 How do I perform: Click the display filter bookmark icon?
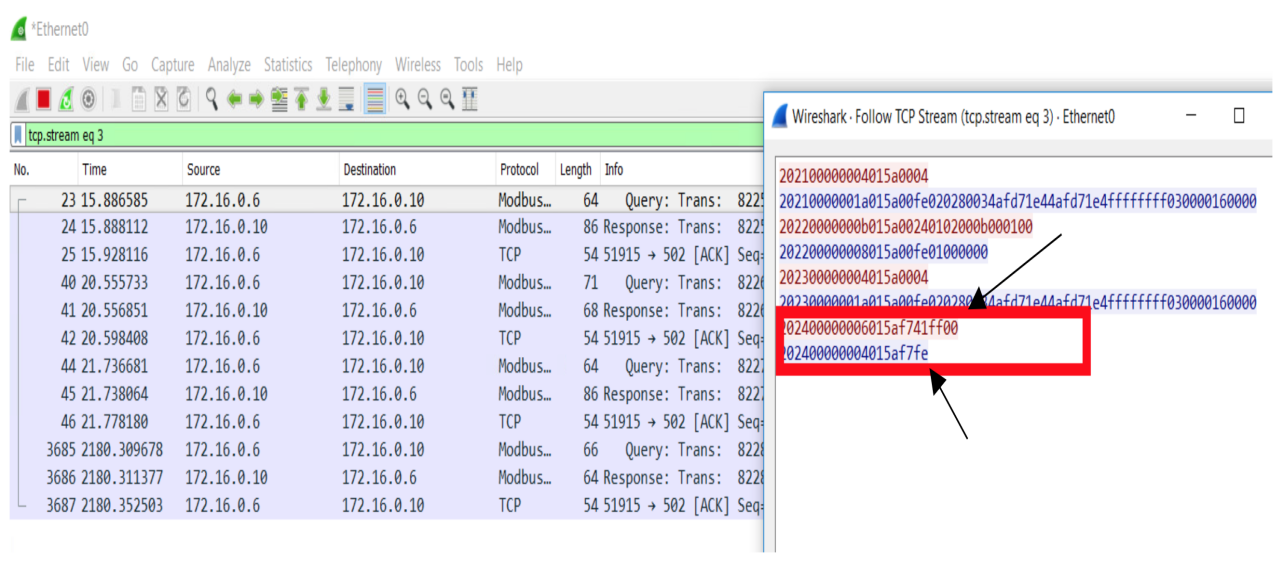coord(18,134)
